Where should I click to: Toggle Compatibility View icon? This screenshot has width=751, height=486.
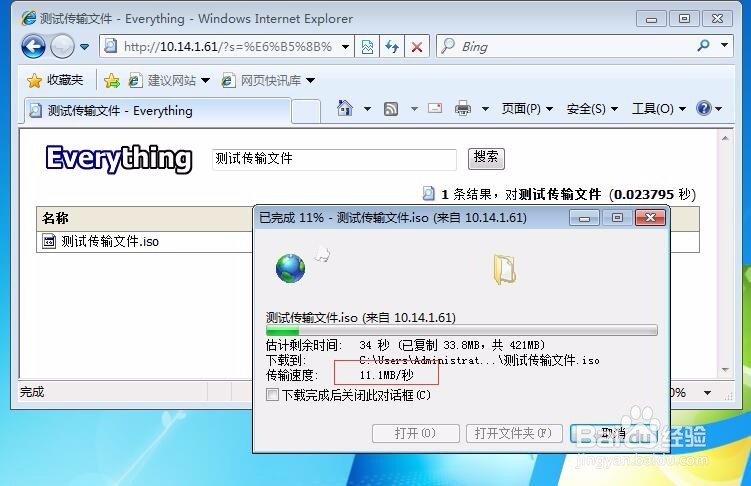tap(367, 47)
